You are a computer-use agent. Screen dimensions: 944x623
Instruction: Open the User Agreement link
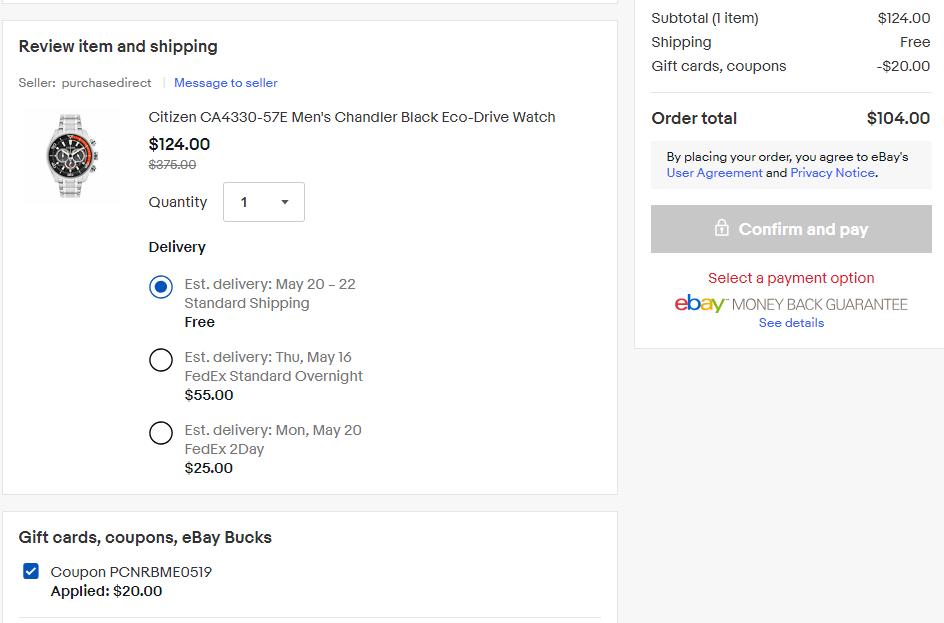pos(714,173)
